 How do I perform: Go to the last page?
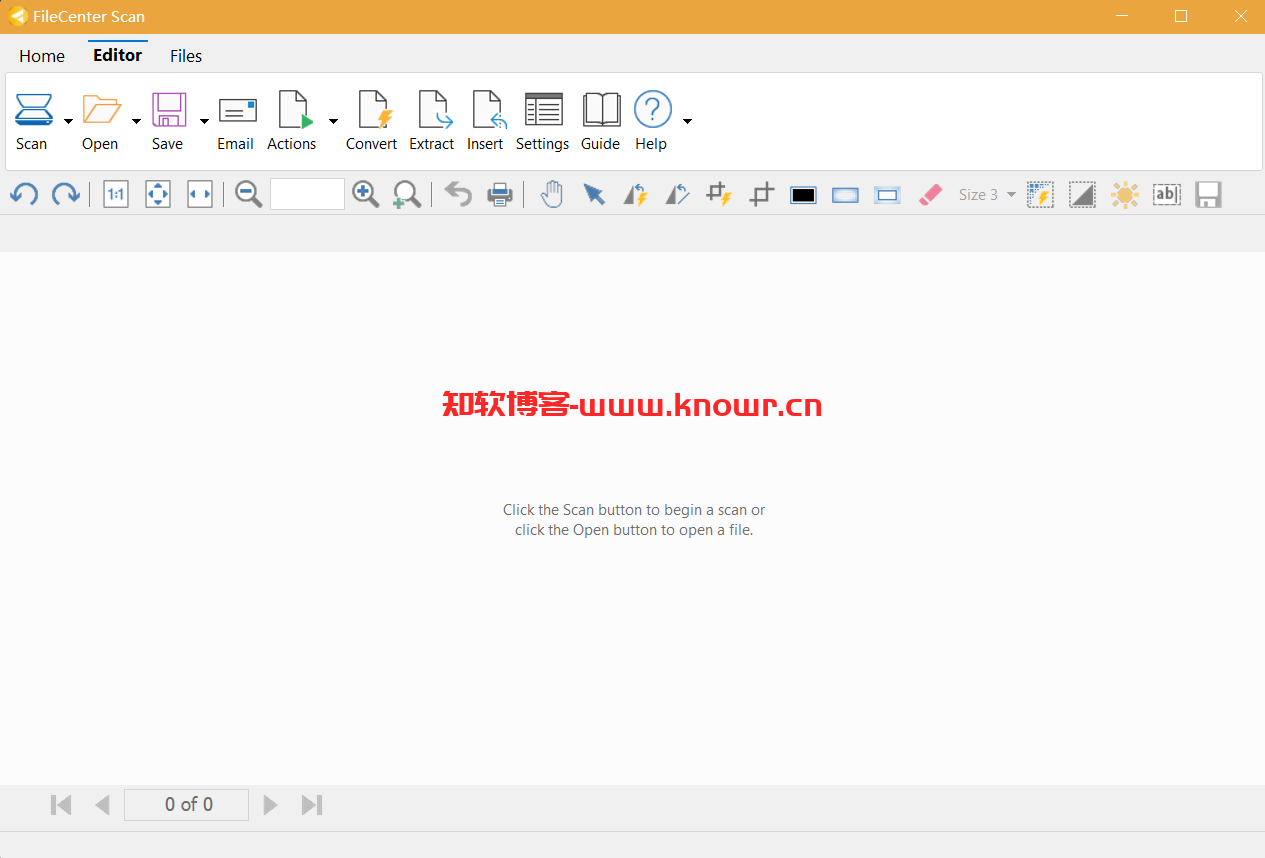(312, 805)
